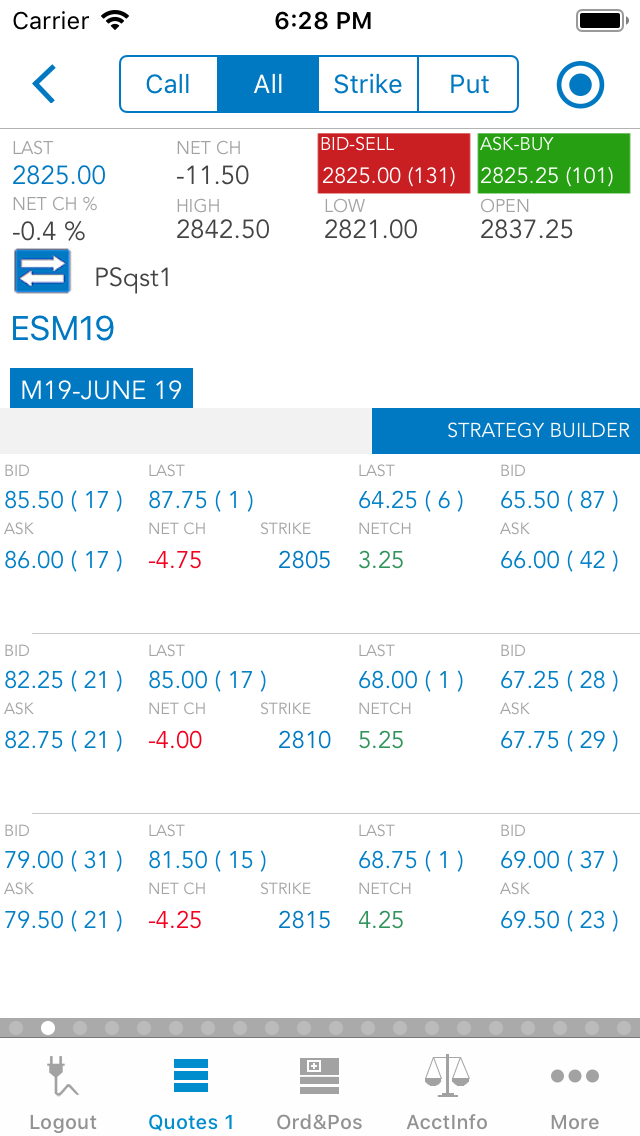Select the M19-JUNE 19 expiry tab

[x=101, y=389]
